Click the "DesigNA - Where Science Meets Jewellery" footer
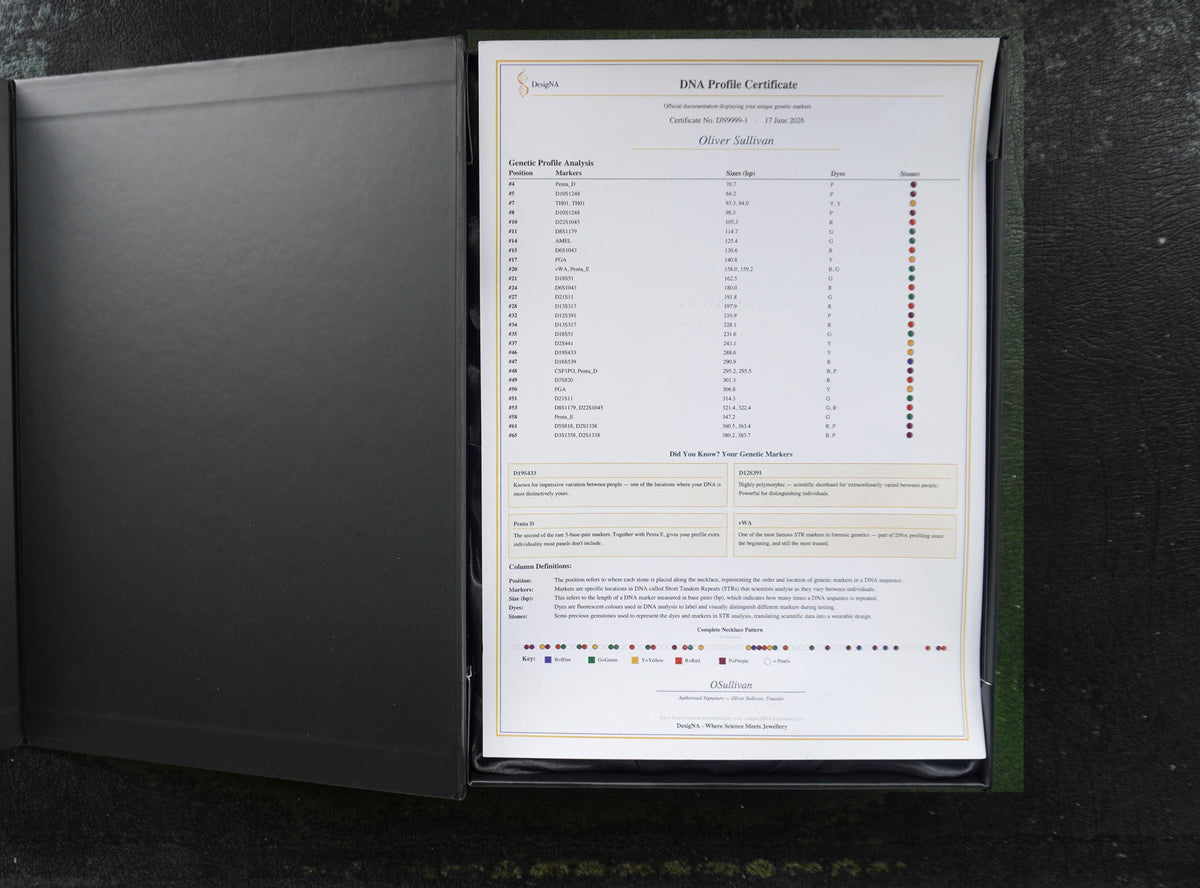 (732, 726)
